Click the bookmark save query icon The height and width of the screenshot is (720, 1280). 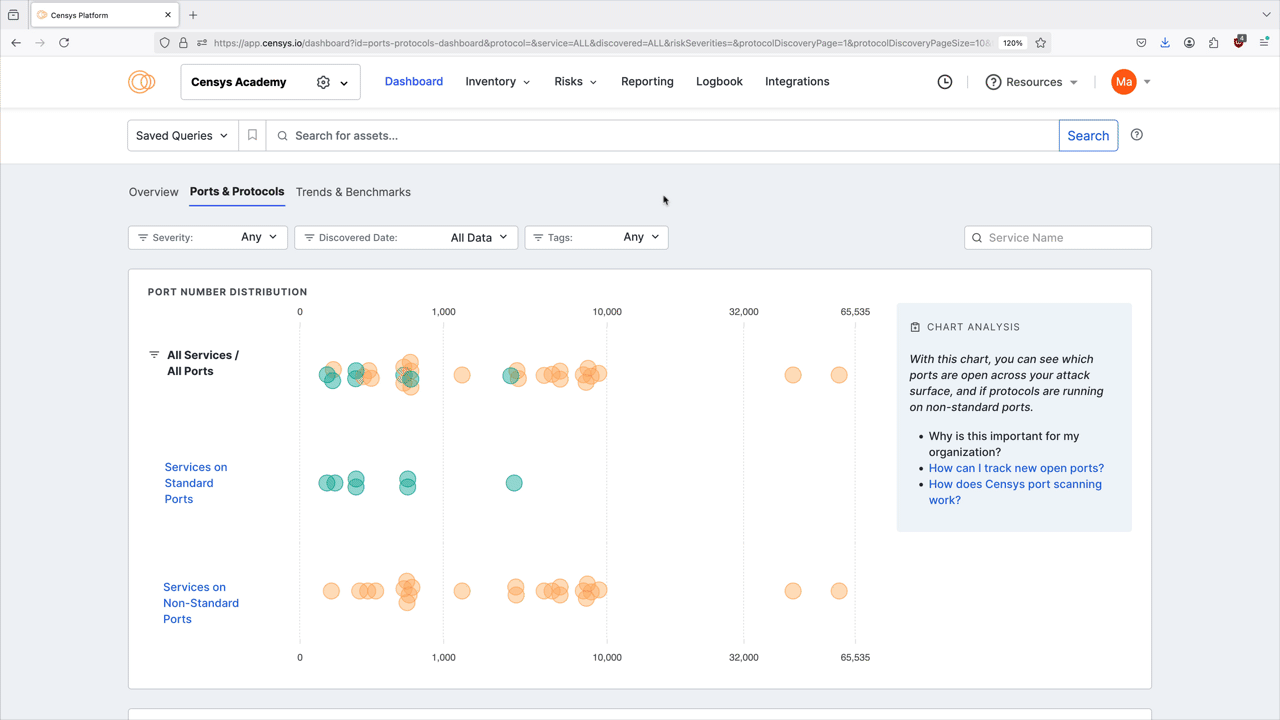coord(252,135)
